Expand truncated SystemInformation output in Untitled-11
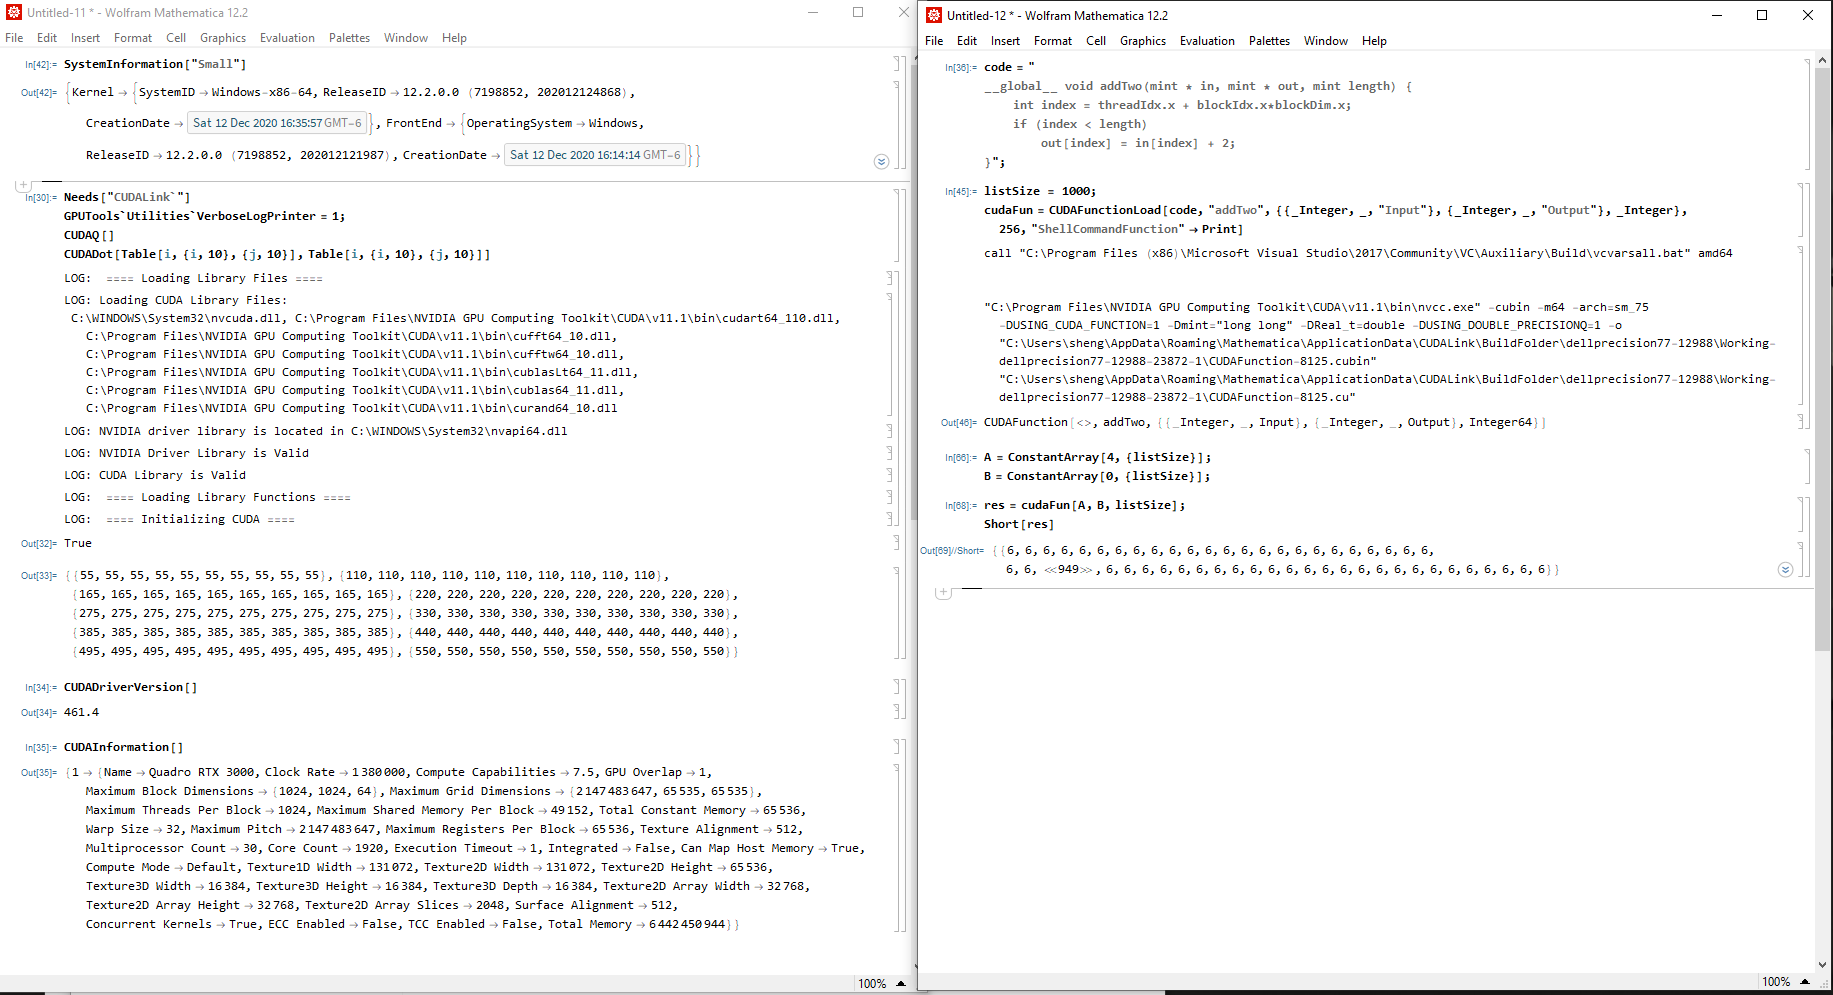The height and width of the screenshot is (995, 1833). 881,161
